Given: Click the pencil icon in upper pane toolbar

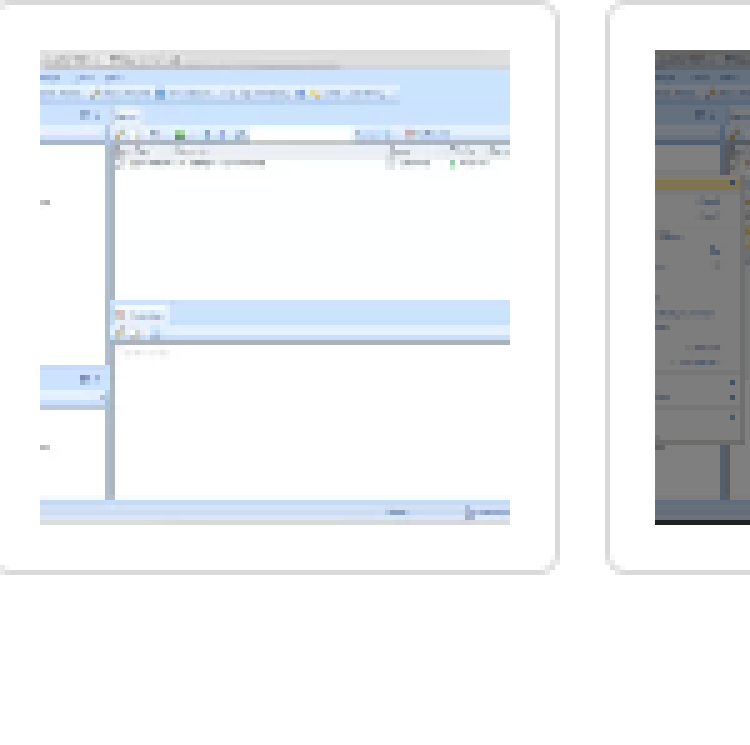Looking at the screenshot, I should click(x=119, y=134).
